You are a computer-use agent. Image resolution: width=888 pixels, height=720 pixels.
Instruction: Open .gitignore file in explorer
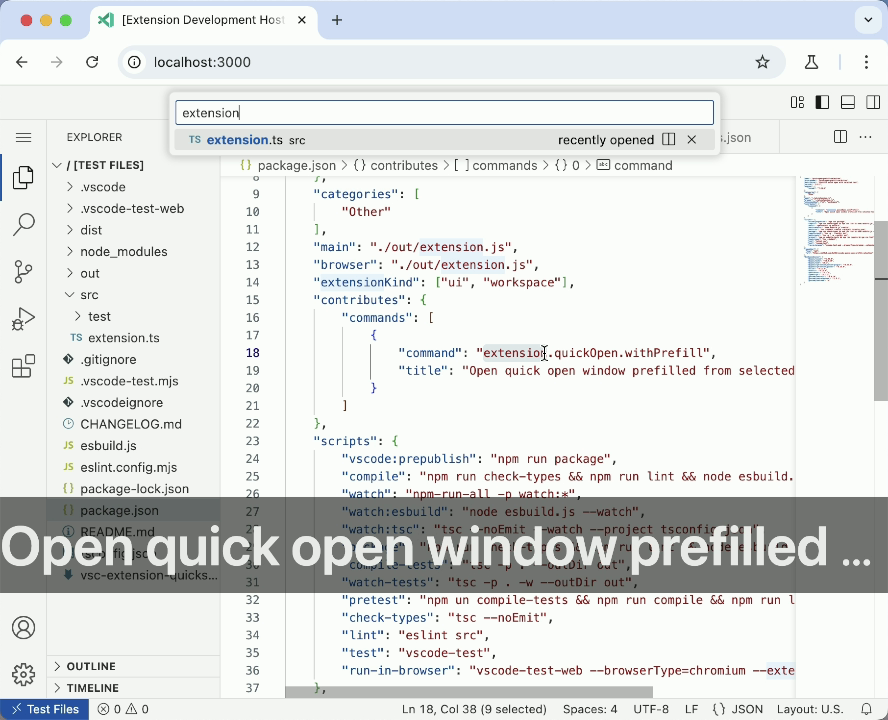click(134, 359)
